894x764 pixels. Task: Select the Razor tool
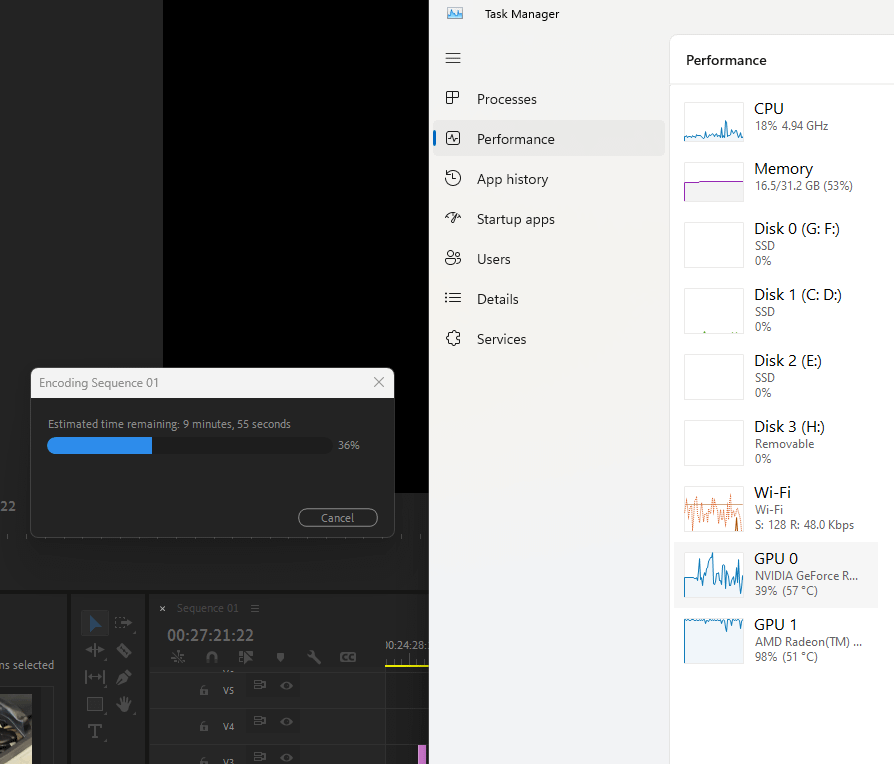124,650
